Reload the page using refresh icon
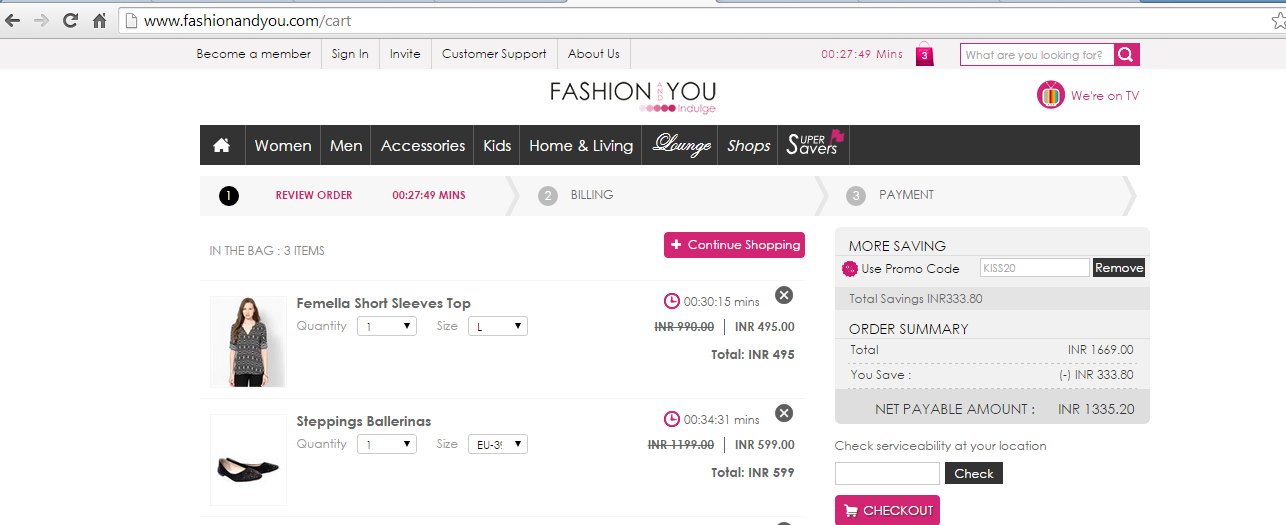1286x525 pixels. [x=70, y=20]
